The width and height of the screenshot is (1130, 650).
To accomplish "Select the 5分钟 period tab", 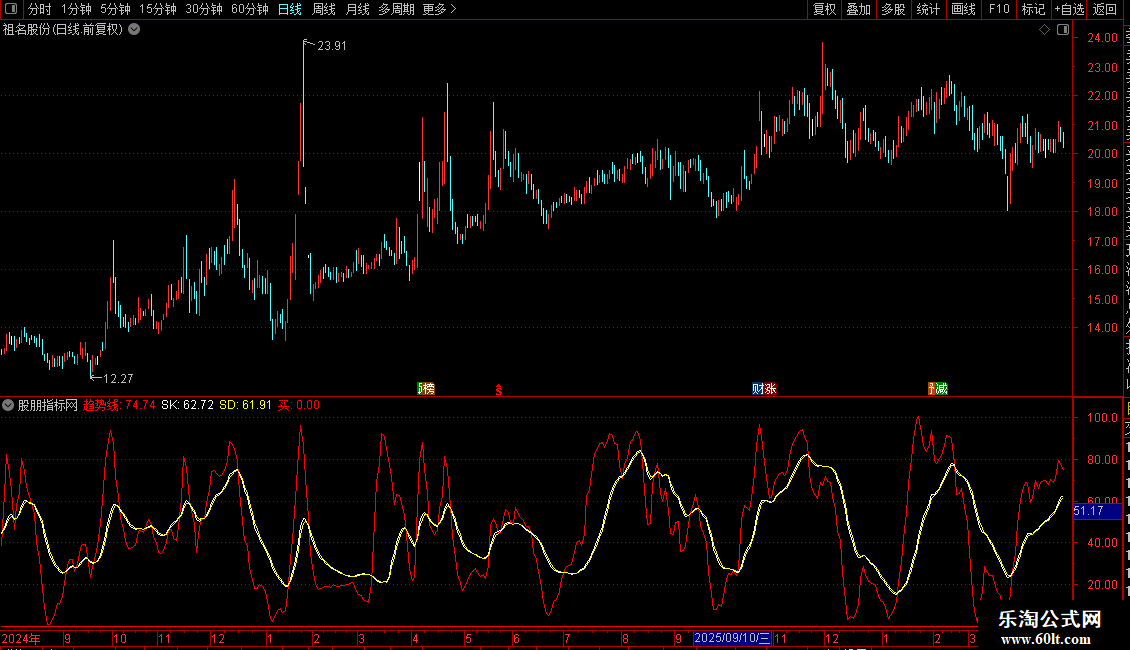I will [x=115, y=9].
